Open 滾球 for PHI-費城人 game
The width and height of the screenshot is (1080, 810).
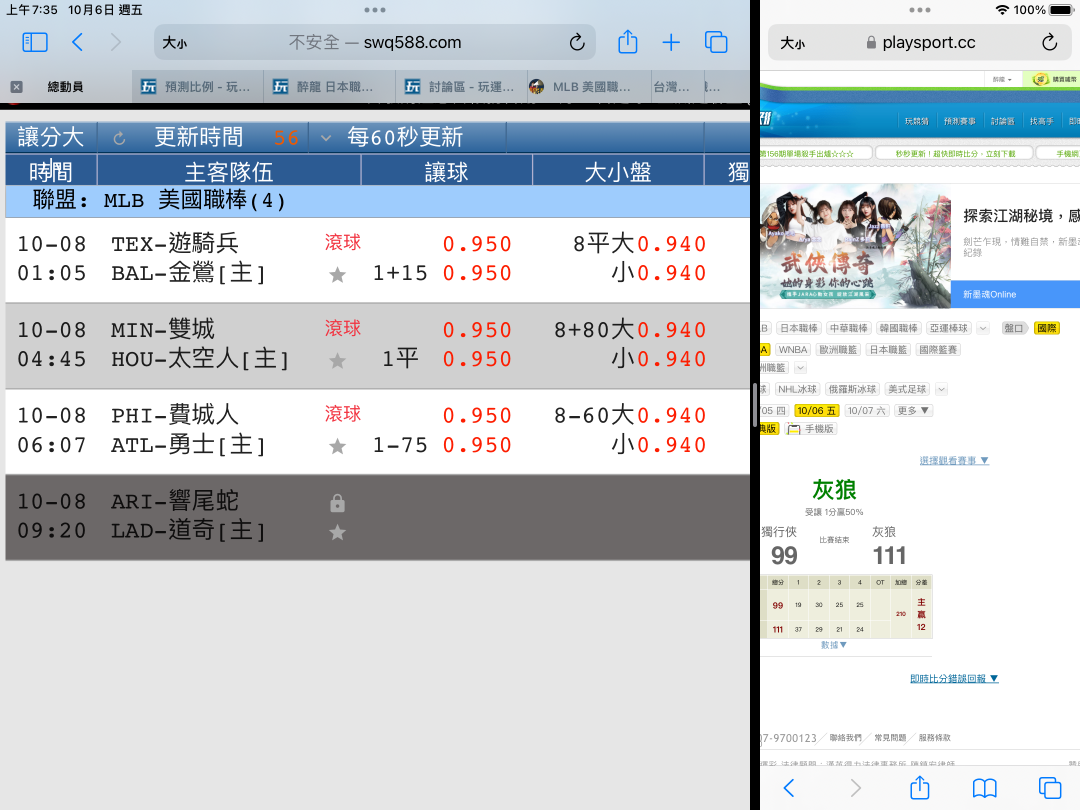tap(343, 414)
